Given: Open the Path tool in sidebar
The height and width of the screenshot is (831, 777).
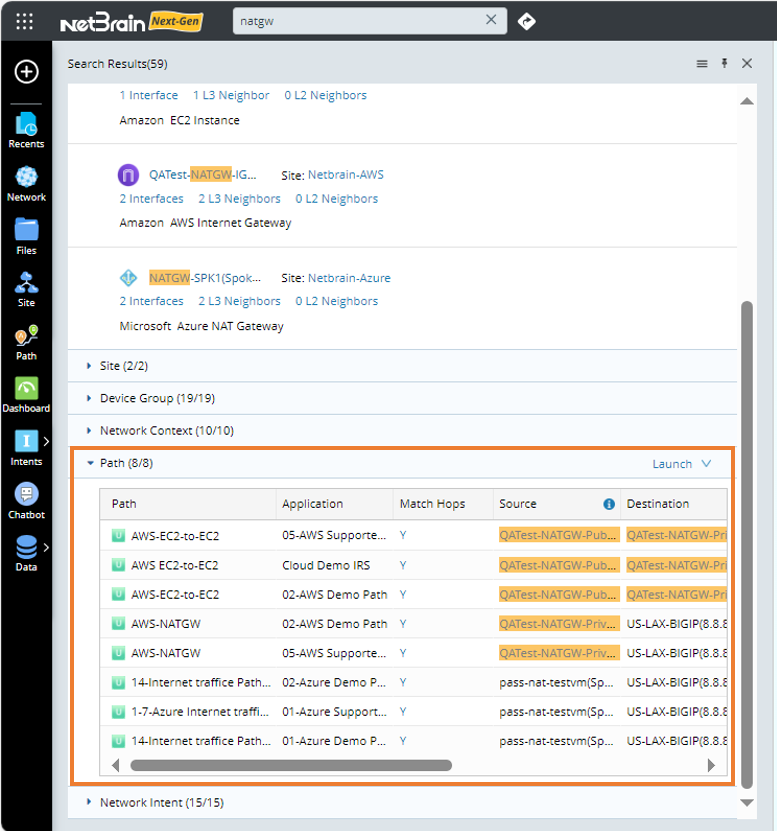Looking at the screenshot, I should [x=26, y=342].
